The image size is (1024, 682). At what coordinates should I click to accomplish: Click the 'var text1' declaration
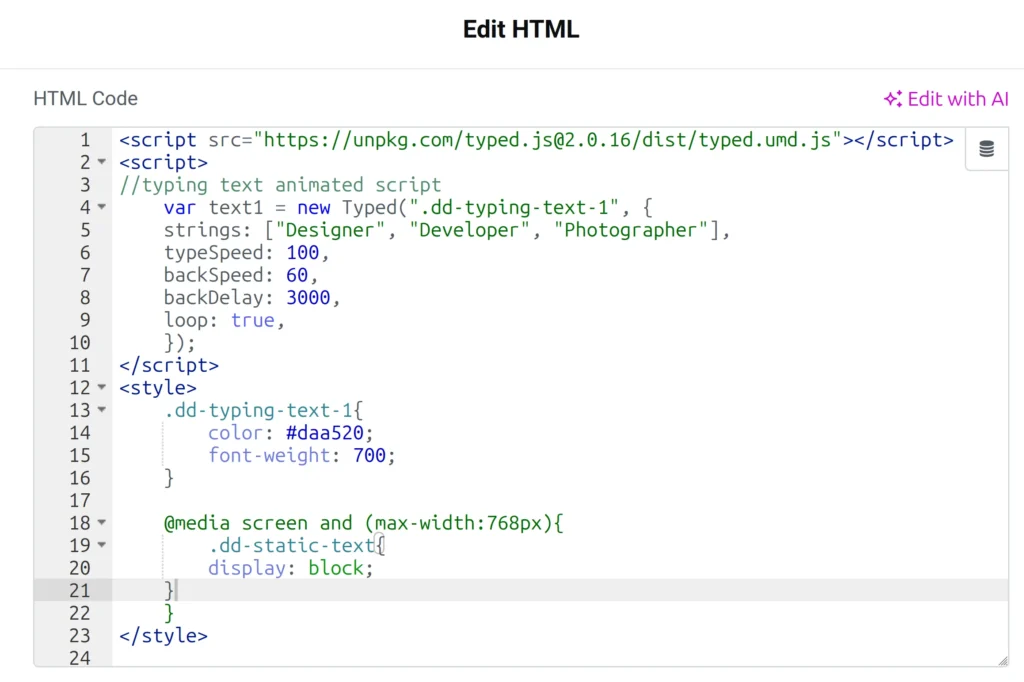(x=213, y=207)
